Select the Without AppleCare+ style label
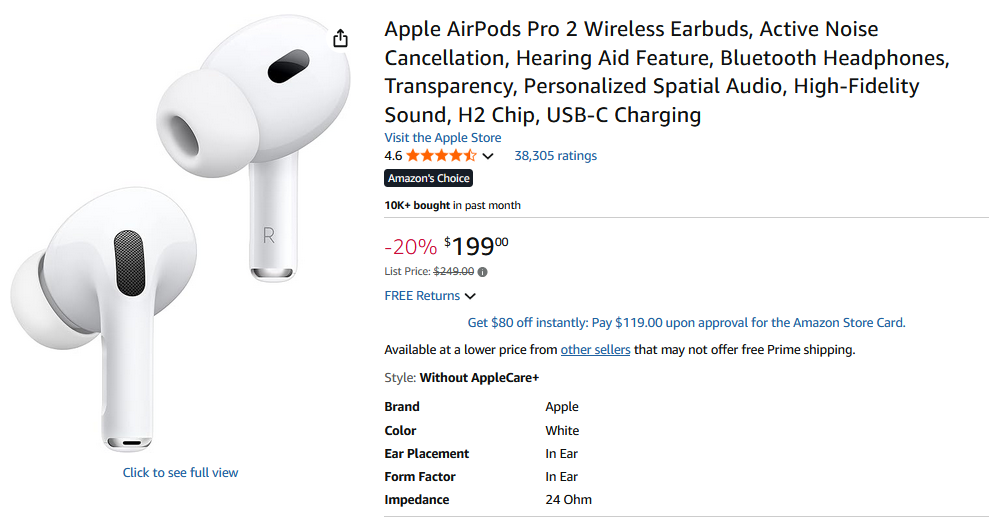 (x=479, y=378)
